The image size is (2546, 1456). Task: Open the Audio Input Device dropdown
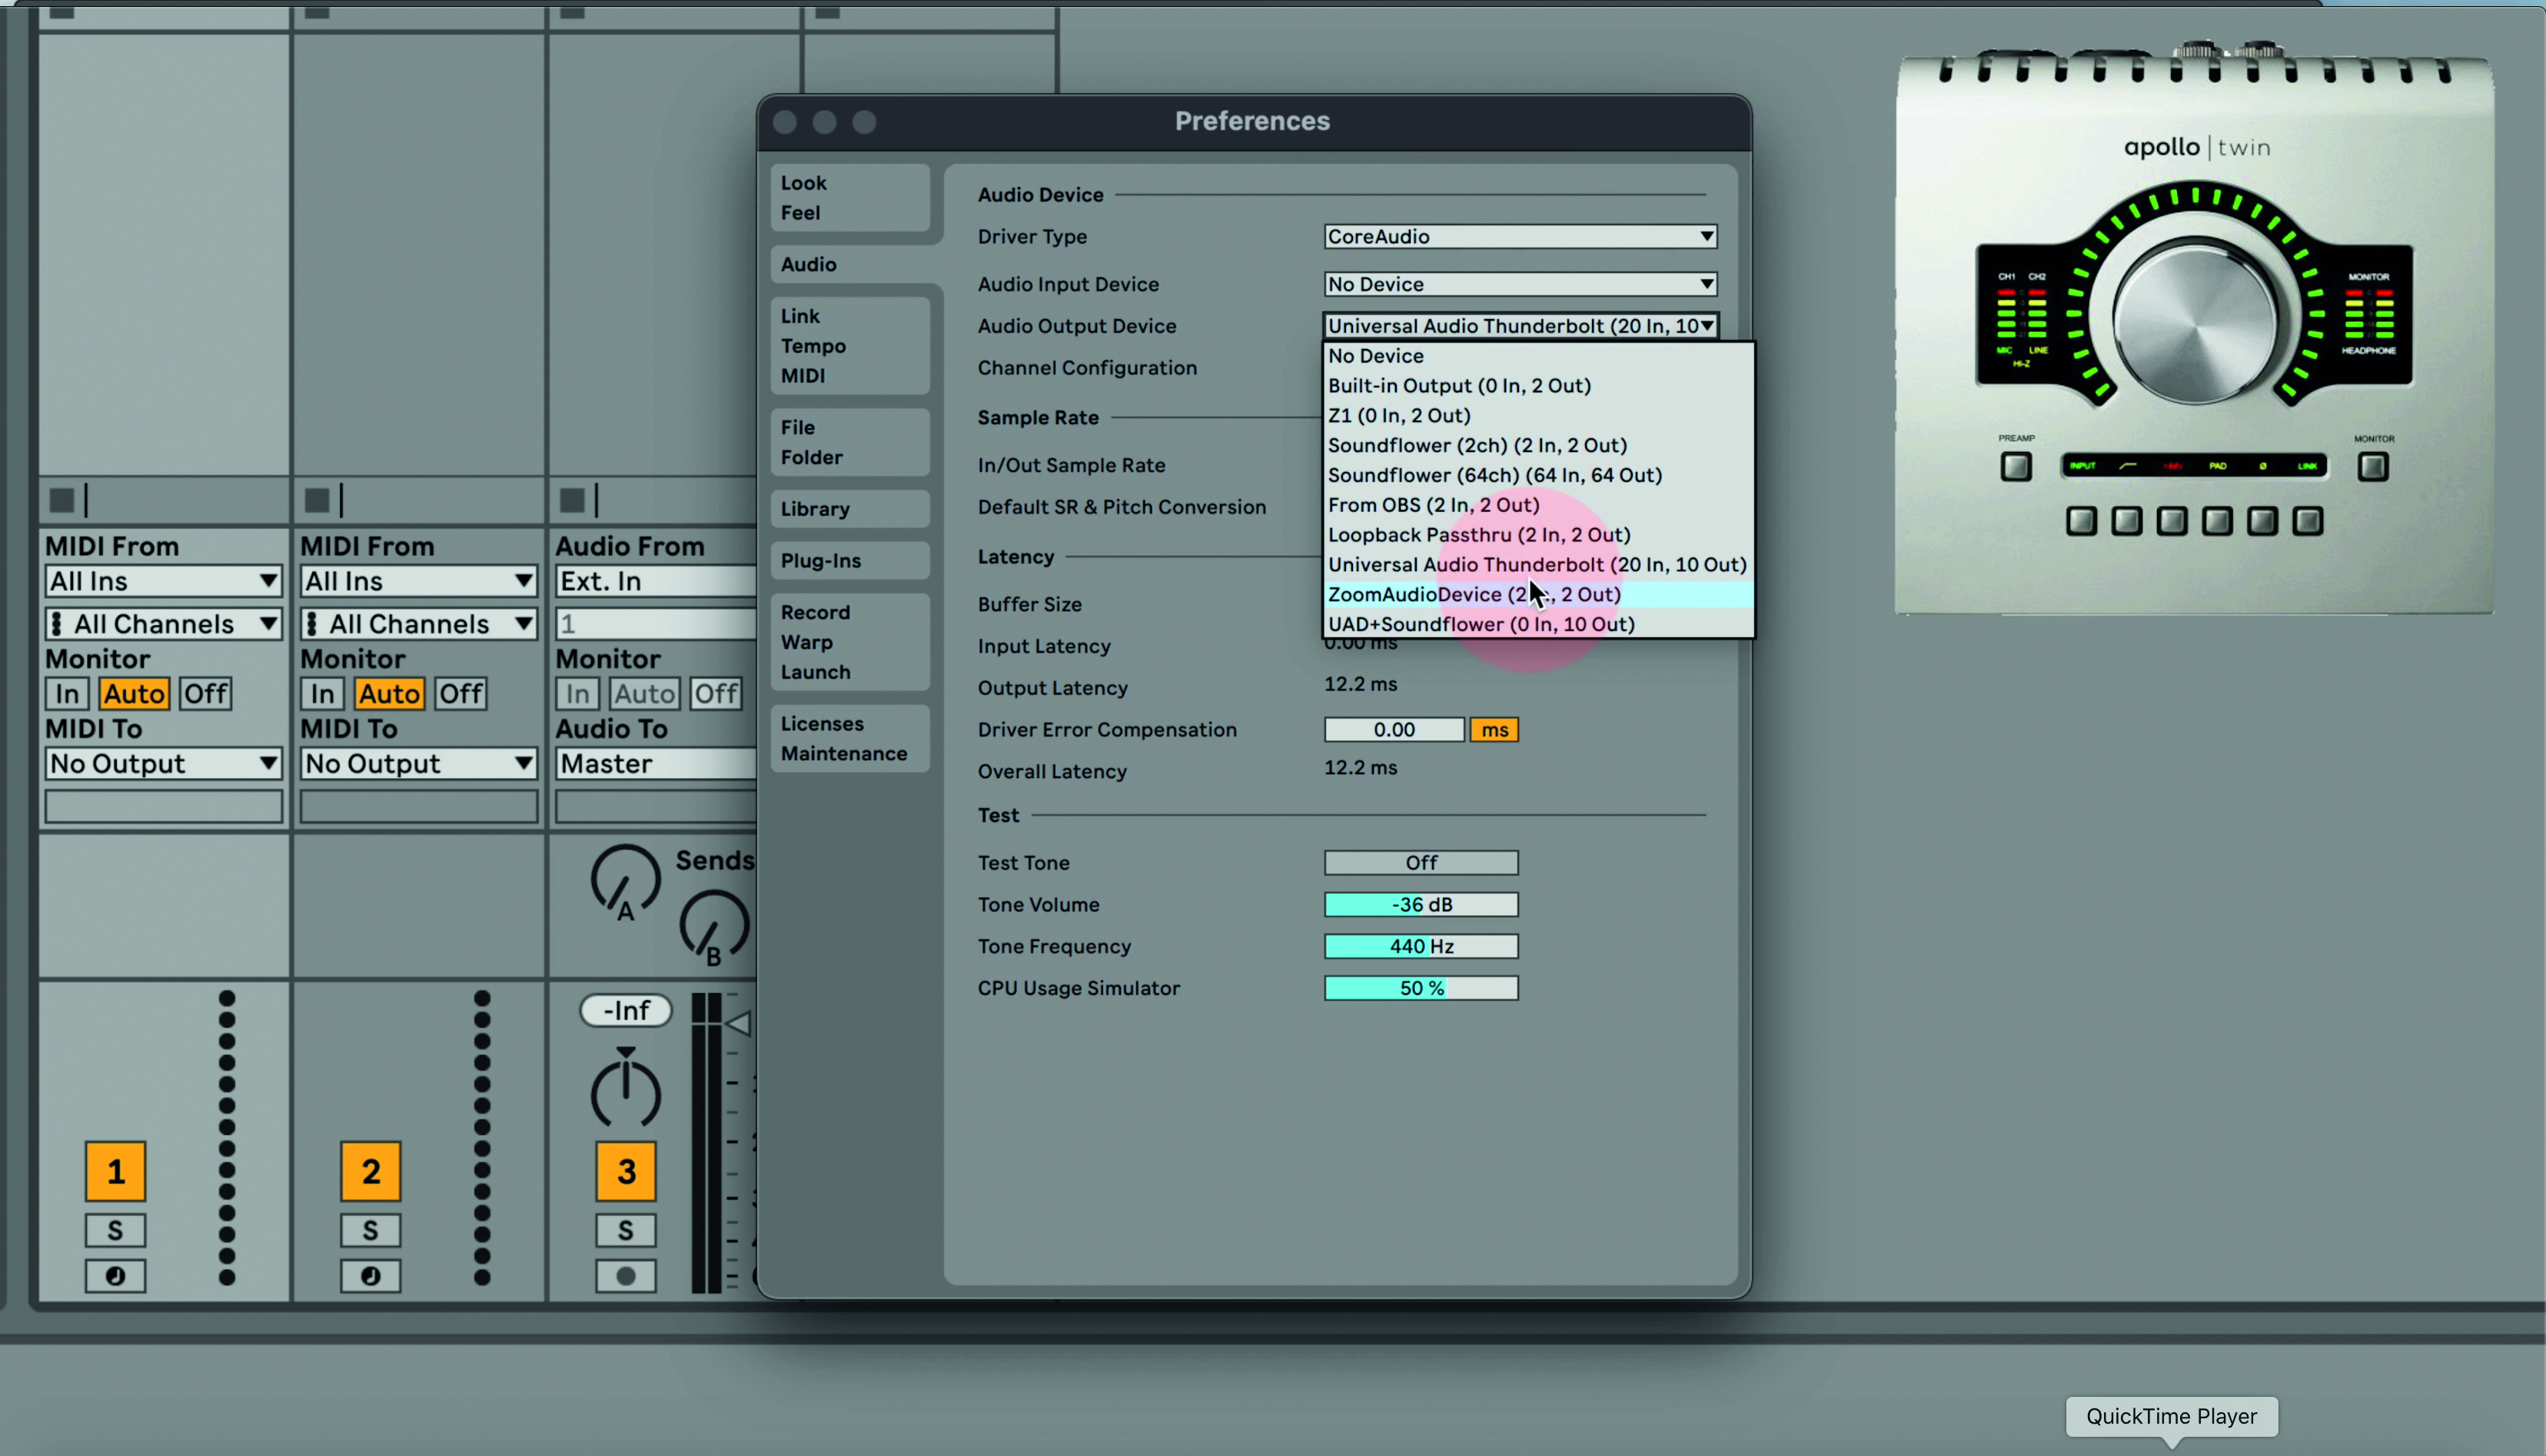1520,284
